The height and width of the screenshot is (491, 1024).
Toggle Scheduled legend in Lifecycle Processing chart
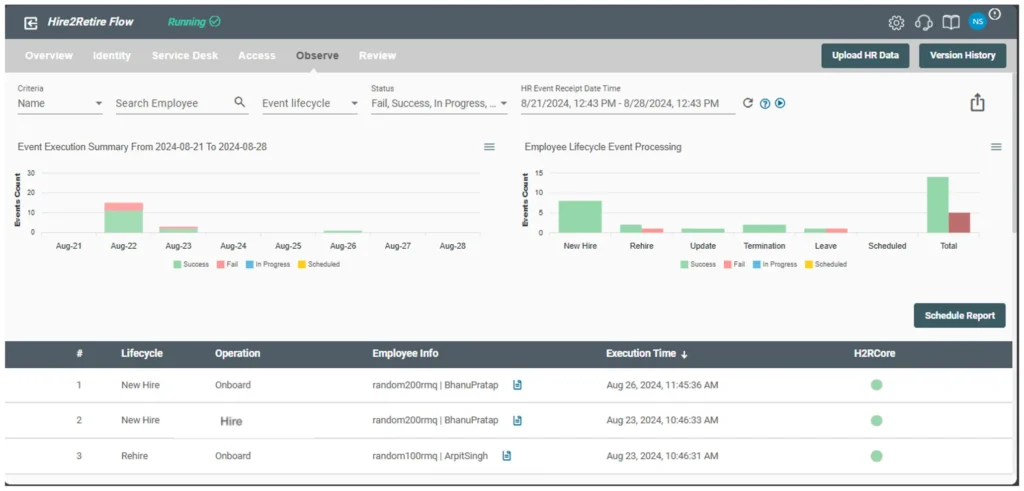[826, 264]
